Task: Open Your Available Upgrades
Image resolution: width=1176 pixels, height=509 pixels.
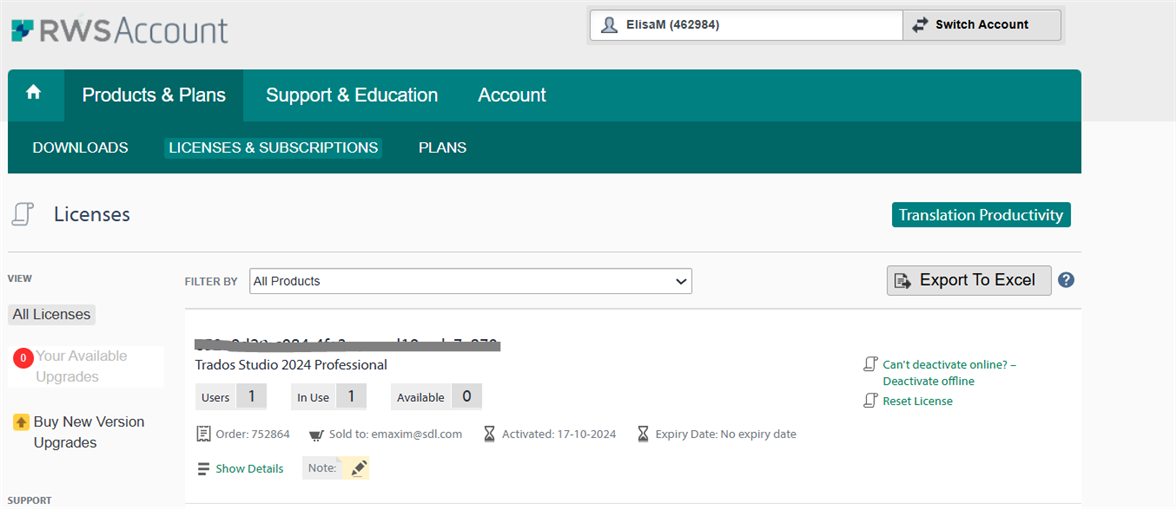Action: coord(81,367)
